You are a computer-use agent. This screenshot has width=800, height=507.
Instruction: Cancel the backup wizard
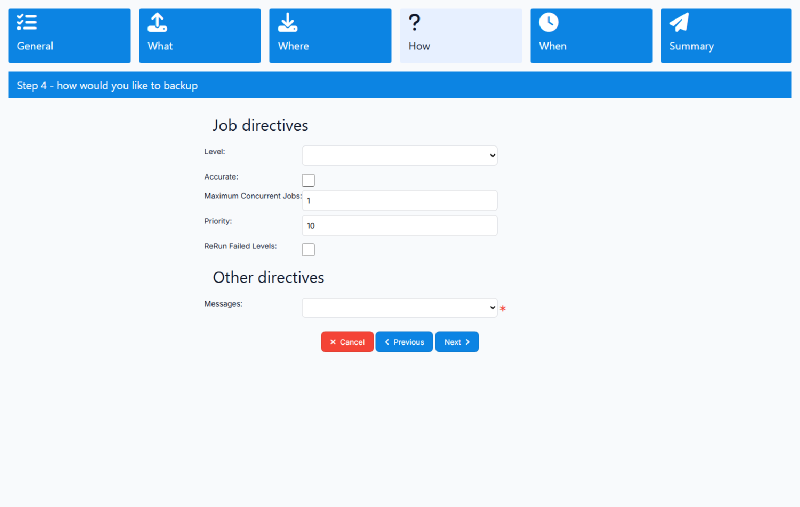click(347, 342)
